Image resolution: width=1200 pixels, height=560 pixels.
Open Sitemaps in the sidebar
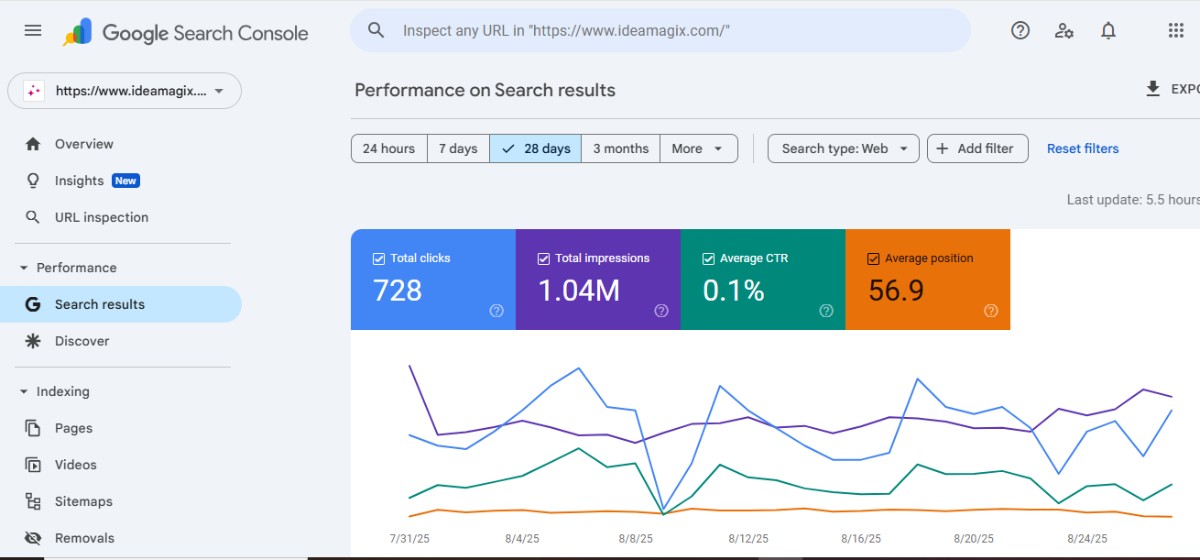[83, 501]
